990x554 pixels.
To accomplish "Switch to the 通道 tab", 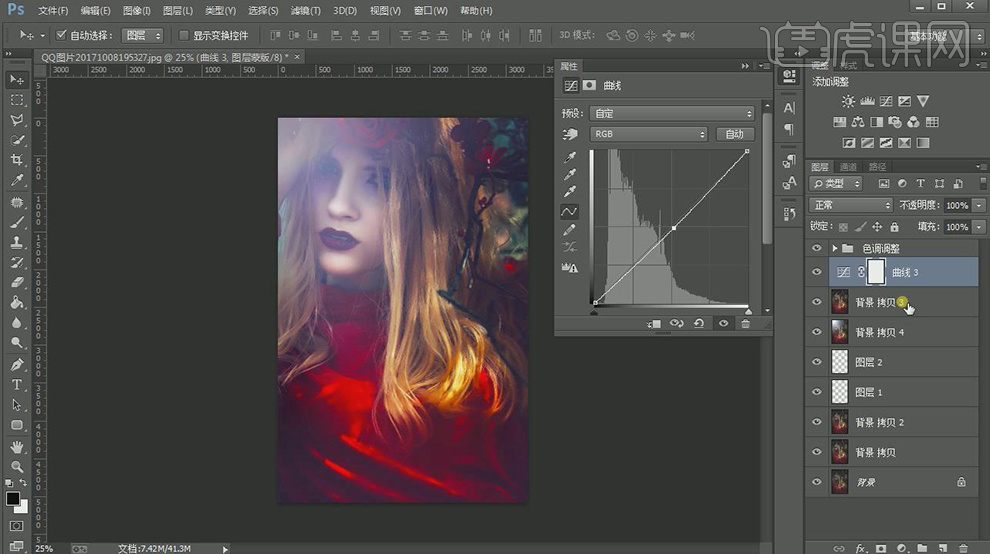I will point(848,167).
